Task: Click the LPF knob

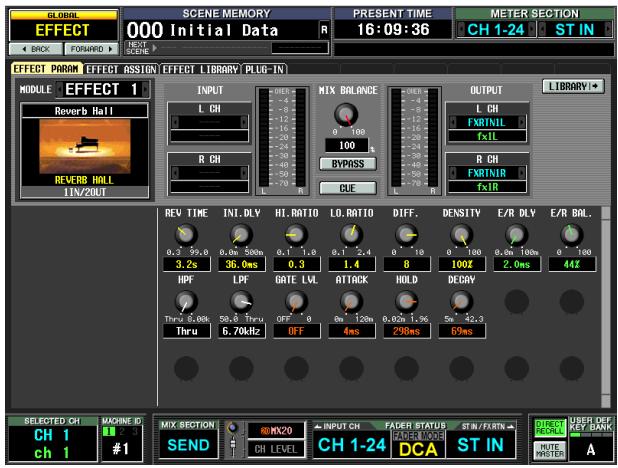Action: point(241,302)
